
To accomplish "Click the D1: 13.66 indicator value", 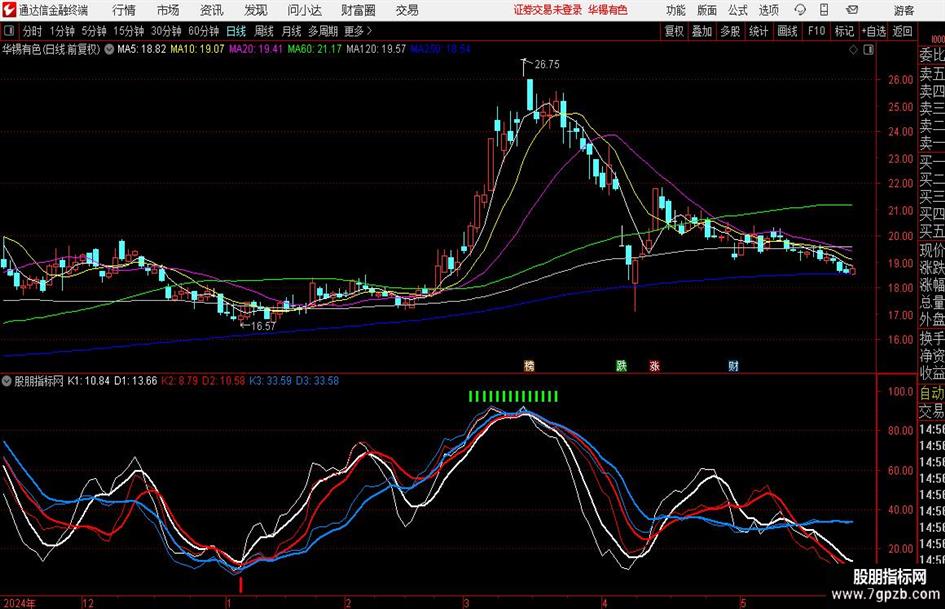I will click(x=136, y=381).
